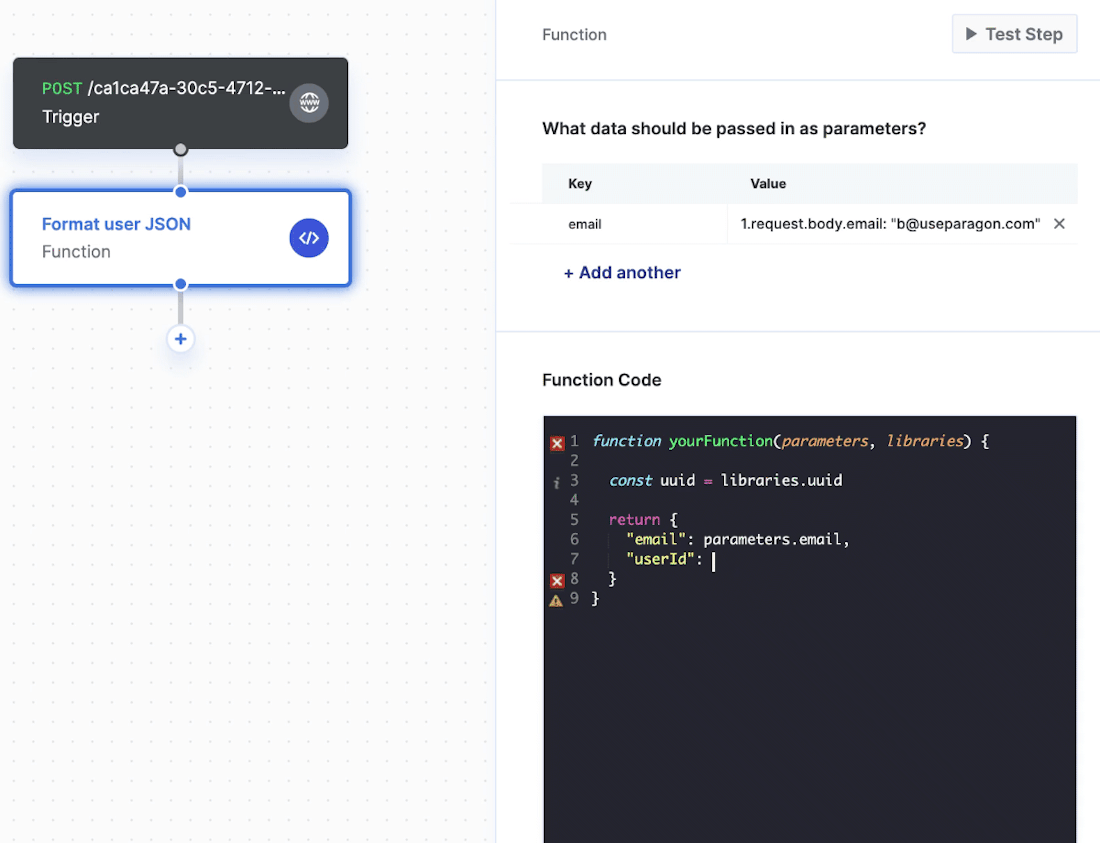Image resolution: width=1100 pixels, height=843 pixels.
Task: Click the red error marker on code line 8
Action: pyautogui.click(x=558, y=580)
